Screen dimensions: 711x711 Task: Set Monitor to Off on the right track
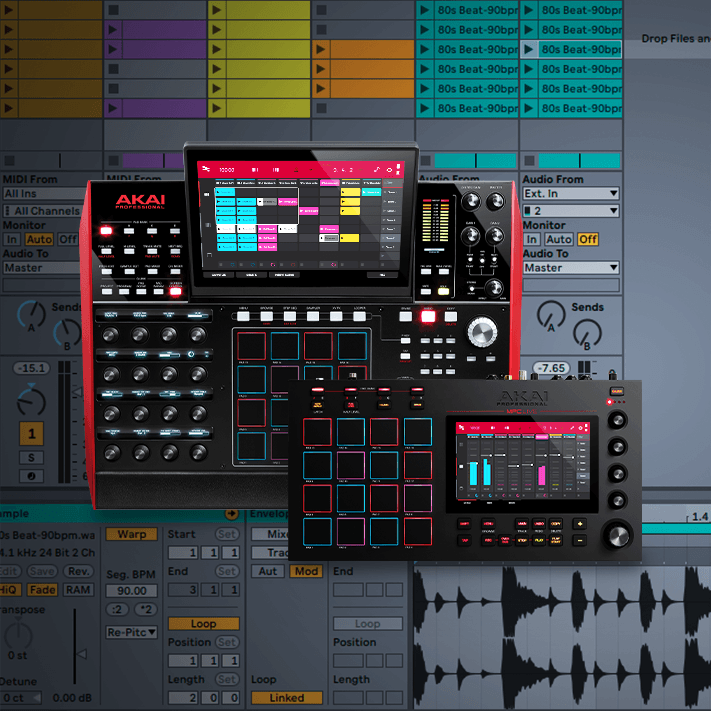[588, 239]
